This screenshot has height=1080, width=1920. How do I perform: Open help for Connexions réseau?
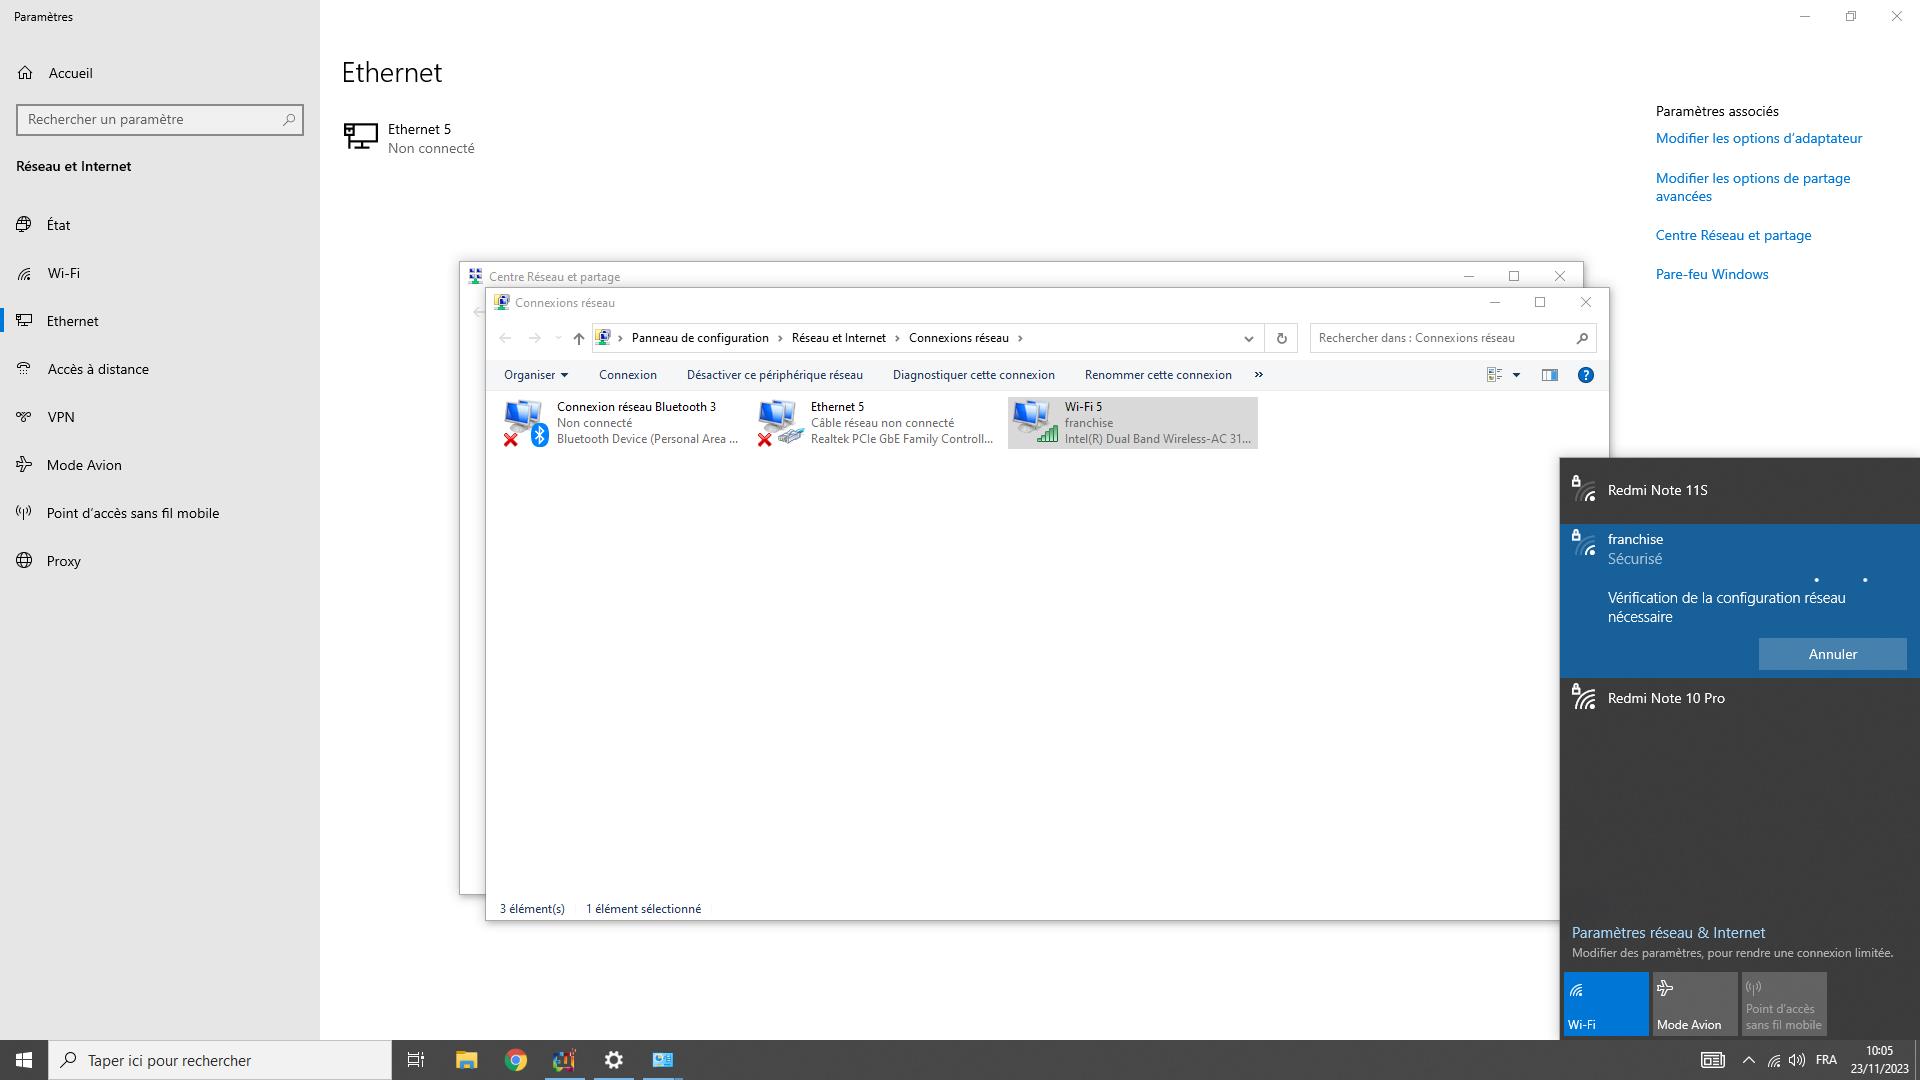(x=1585, y=375)
